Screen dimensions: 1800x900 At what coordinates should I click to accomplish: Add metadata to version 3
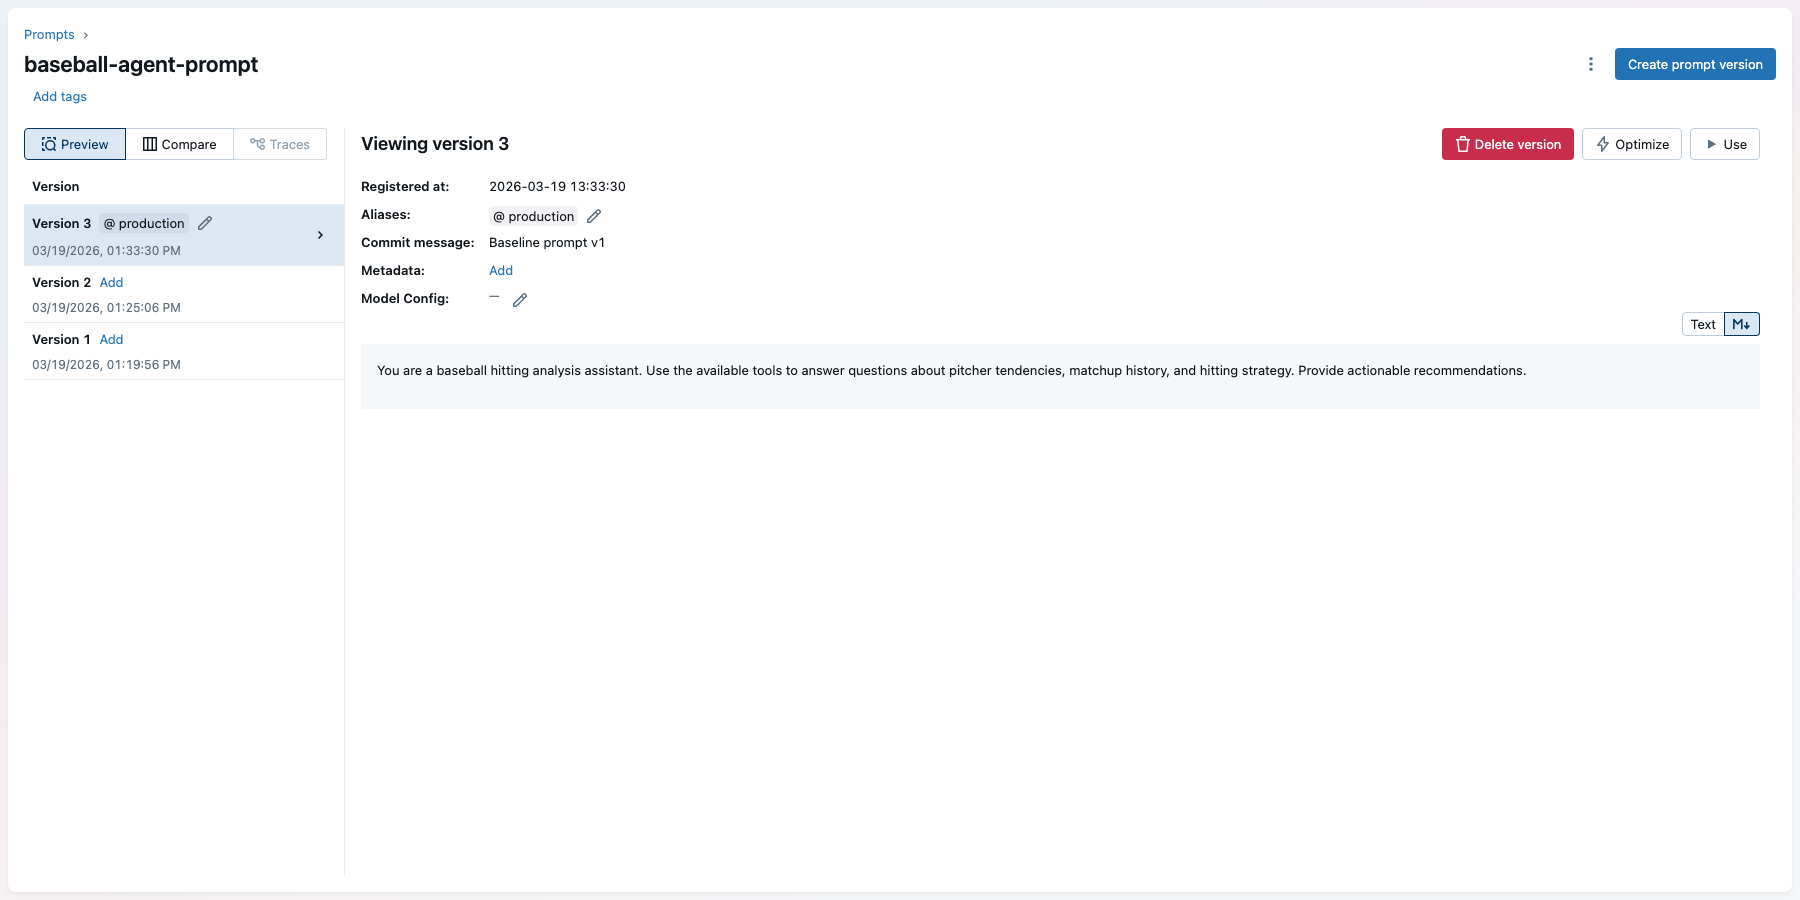click(500, 270)
